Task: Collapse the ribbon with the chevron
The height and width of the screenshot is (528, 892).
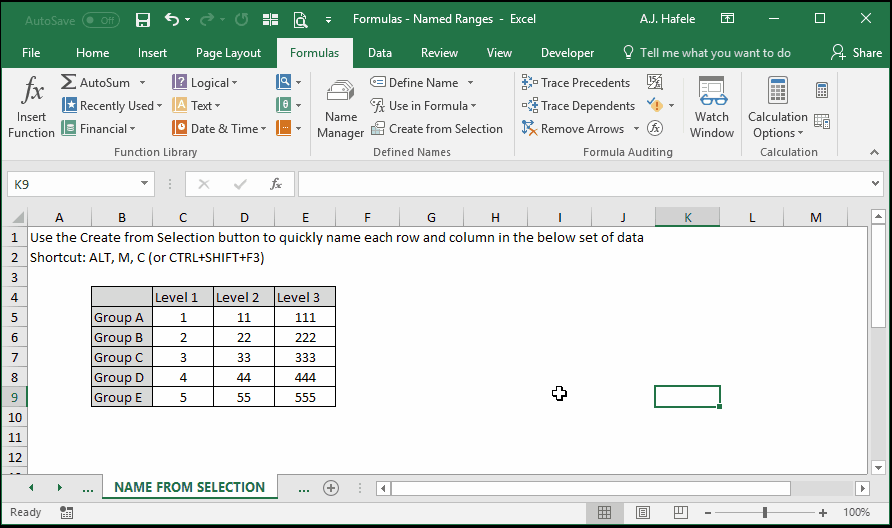Action: click(x=874, y=152)
